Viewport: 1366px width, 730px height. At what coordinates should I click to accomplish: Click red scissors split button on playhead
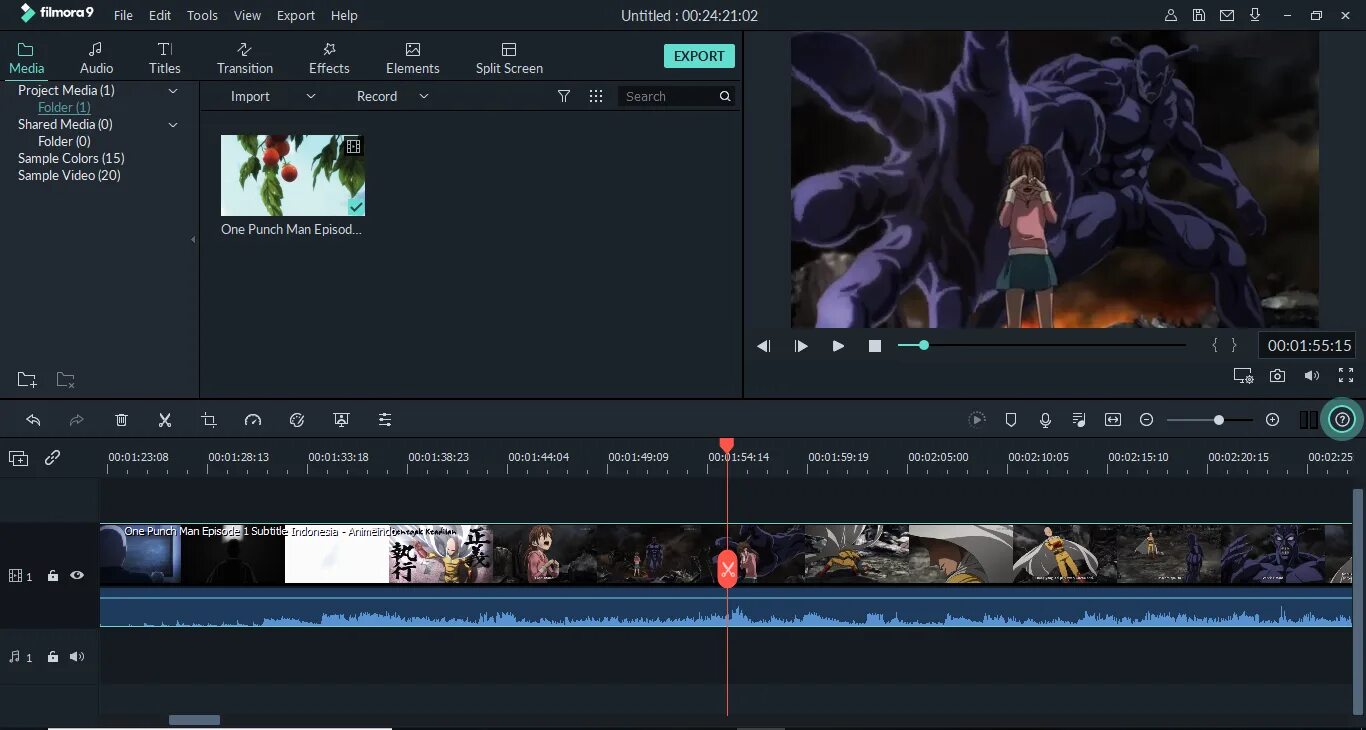coord(727,570)
